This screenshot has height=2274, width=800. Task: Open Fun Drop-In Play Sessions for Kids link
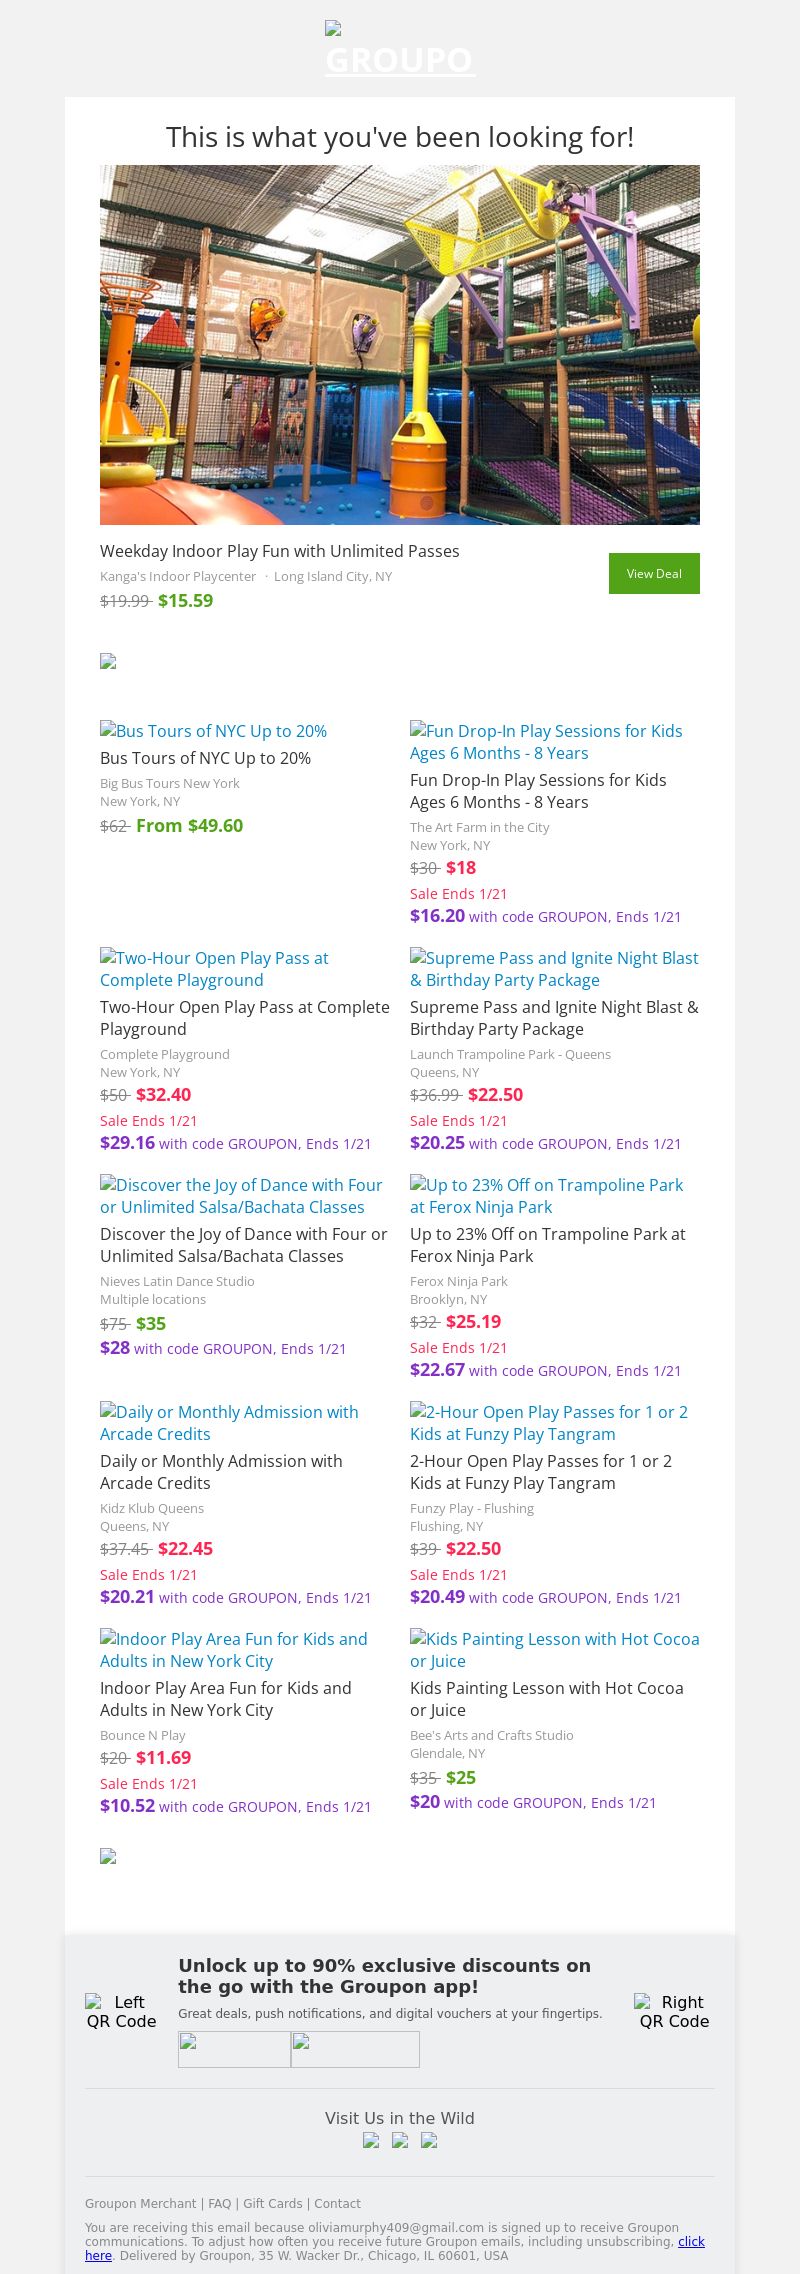pos(546,742)
